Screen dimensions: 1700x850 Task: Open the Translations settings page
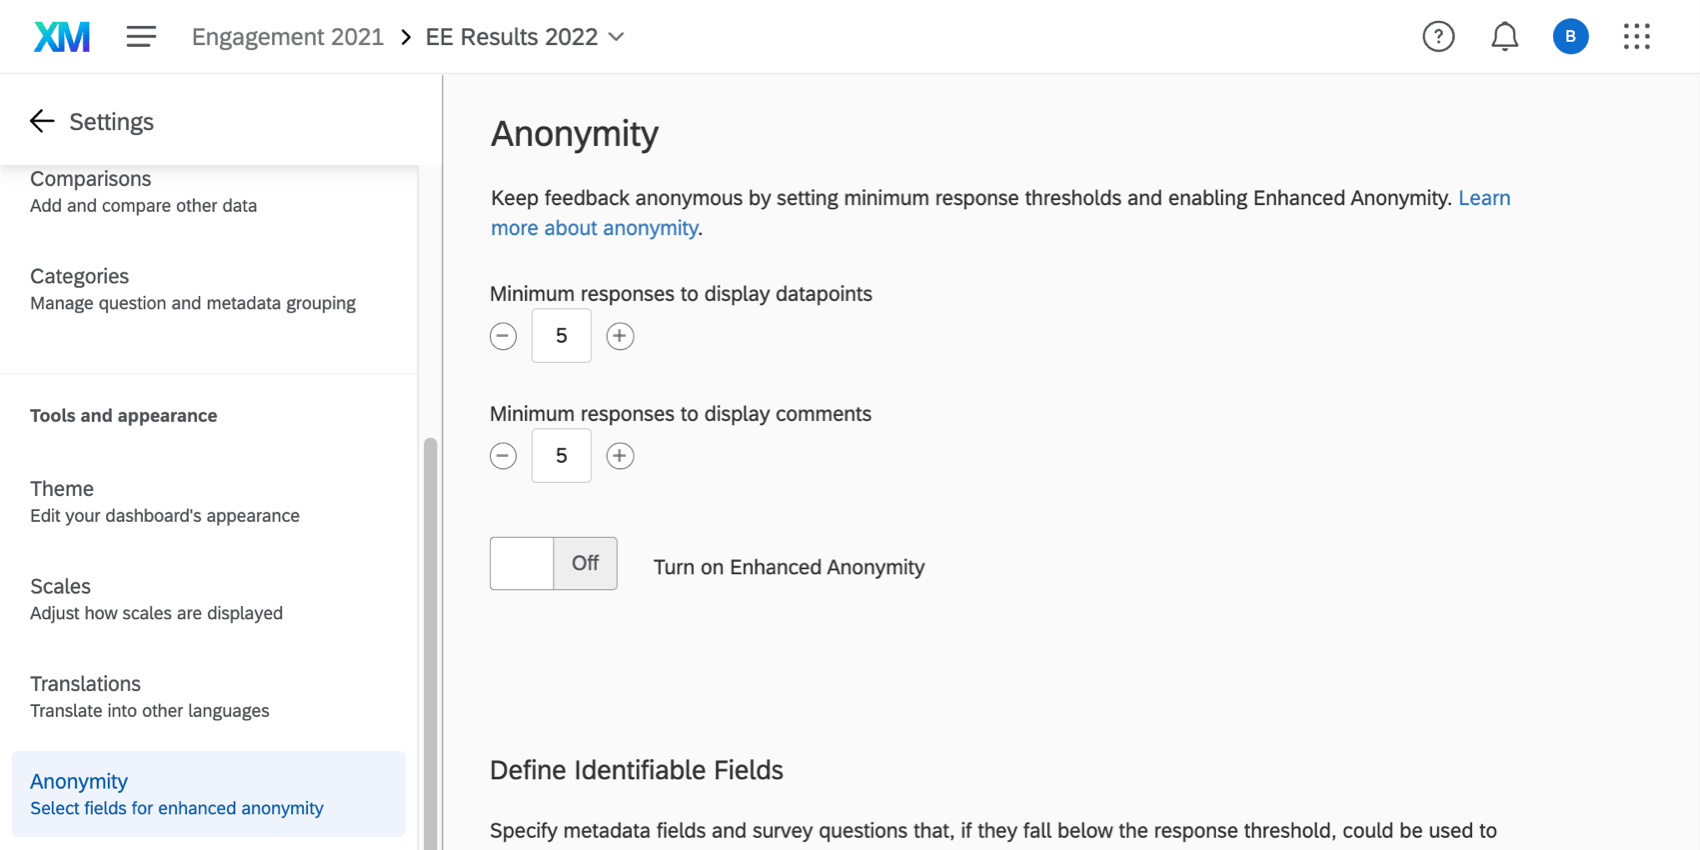[x=85, y=683]
